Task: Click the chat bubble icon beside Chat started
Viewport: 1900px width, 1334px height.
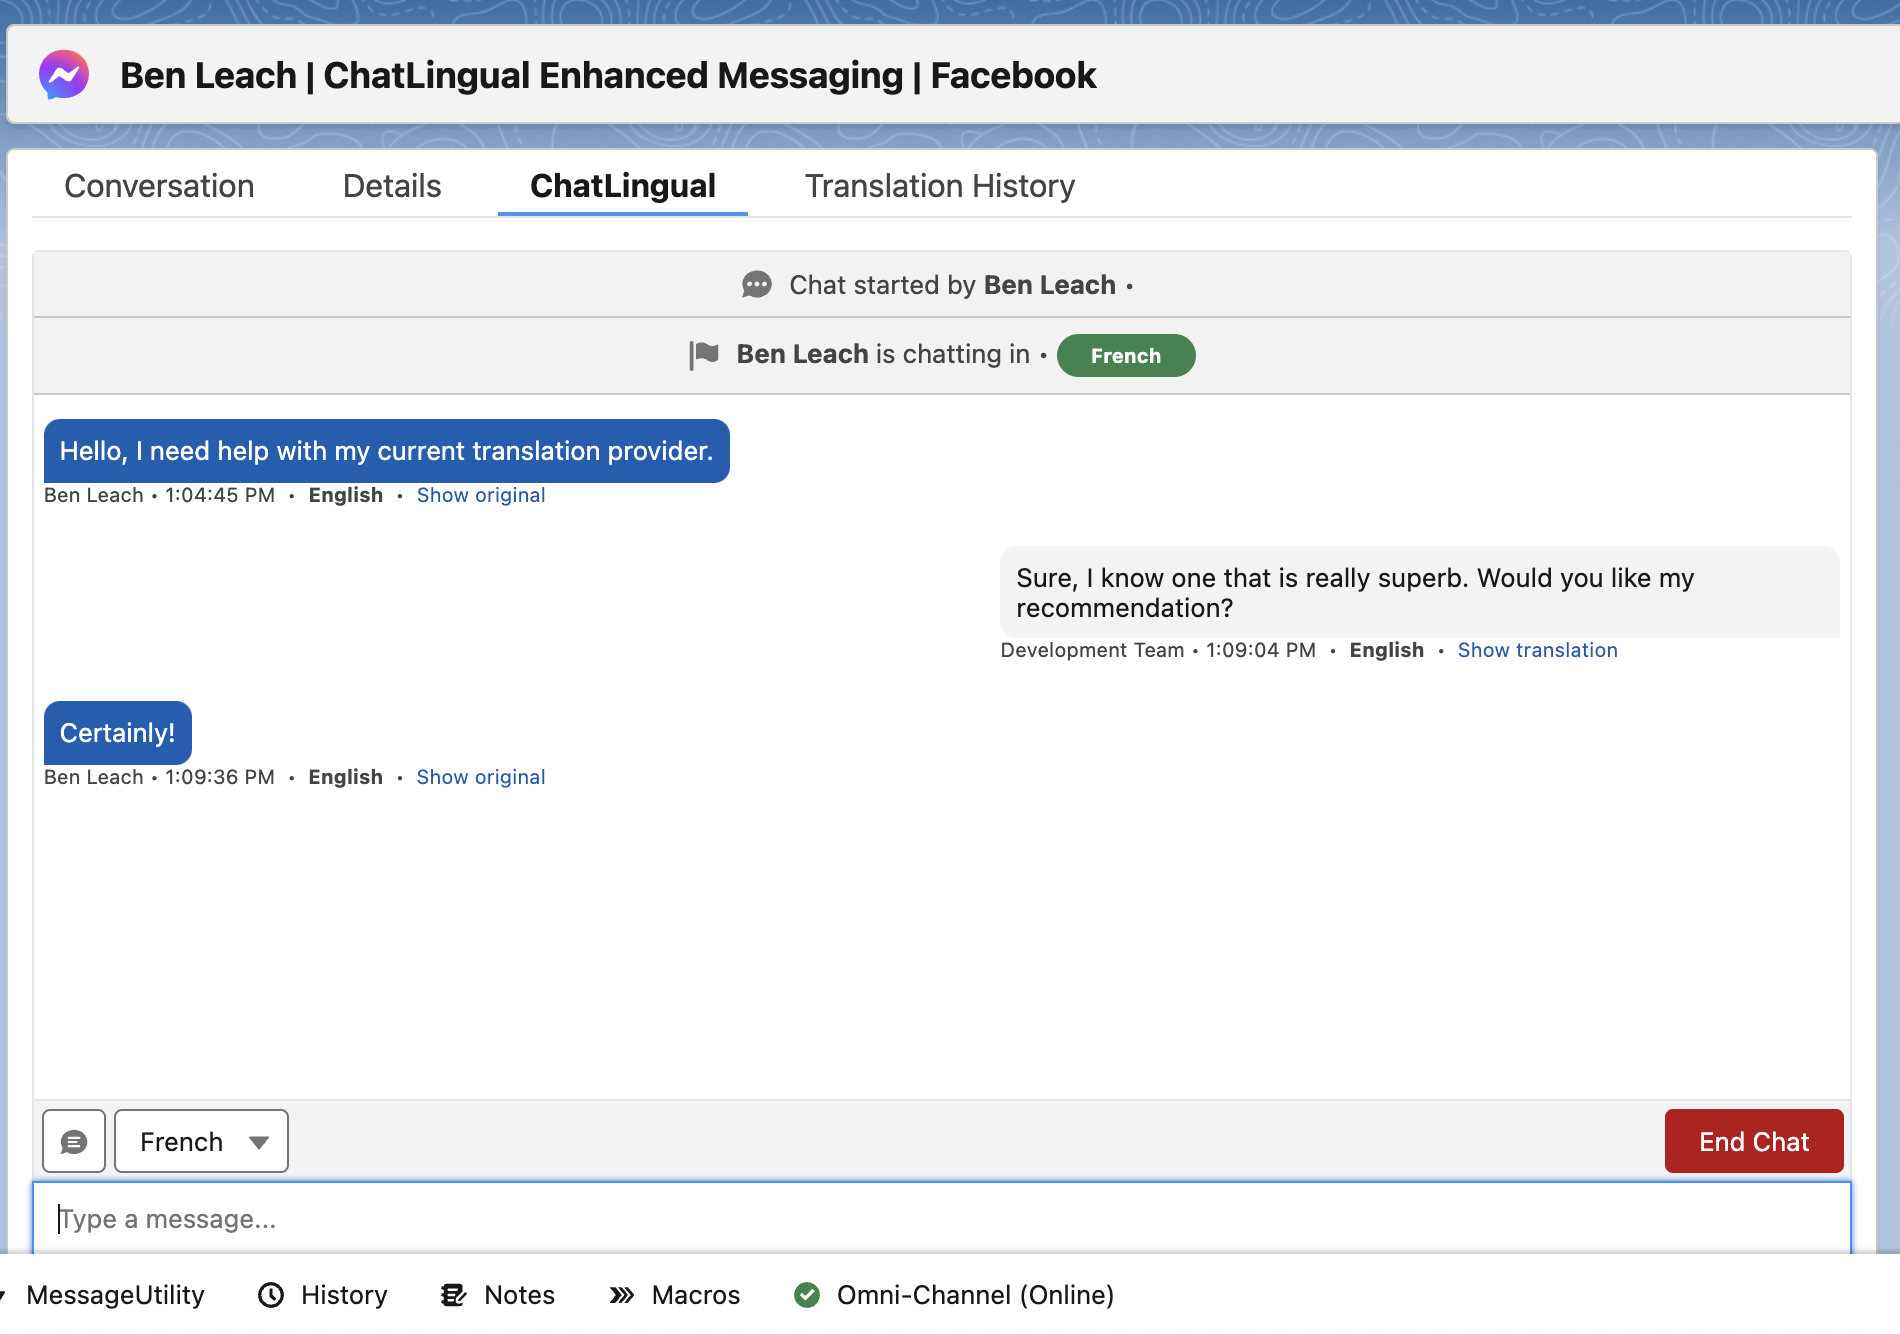Action: coord(757,285)
